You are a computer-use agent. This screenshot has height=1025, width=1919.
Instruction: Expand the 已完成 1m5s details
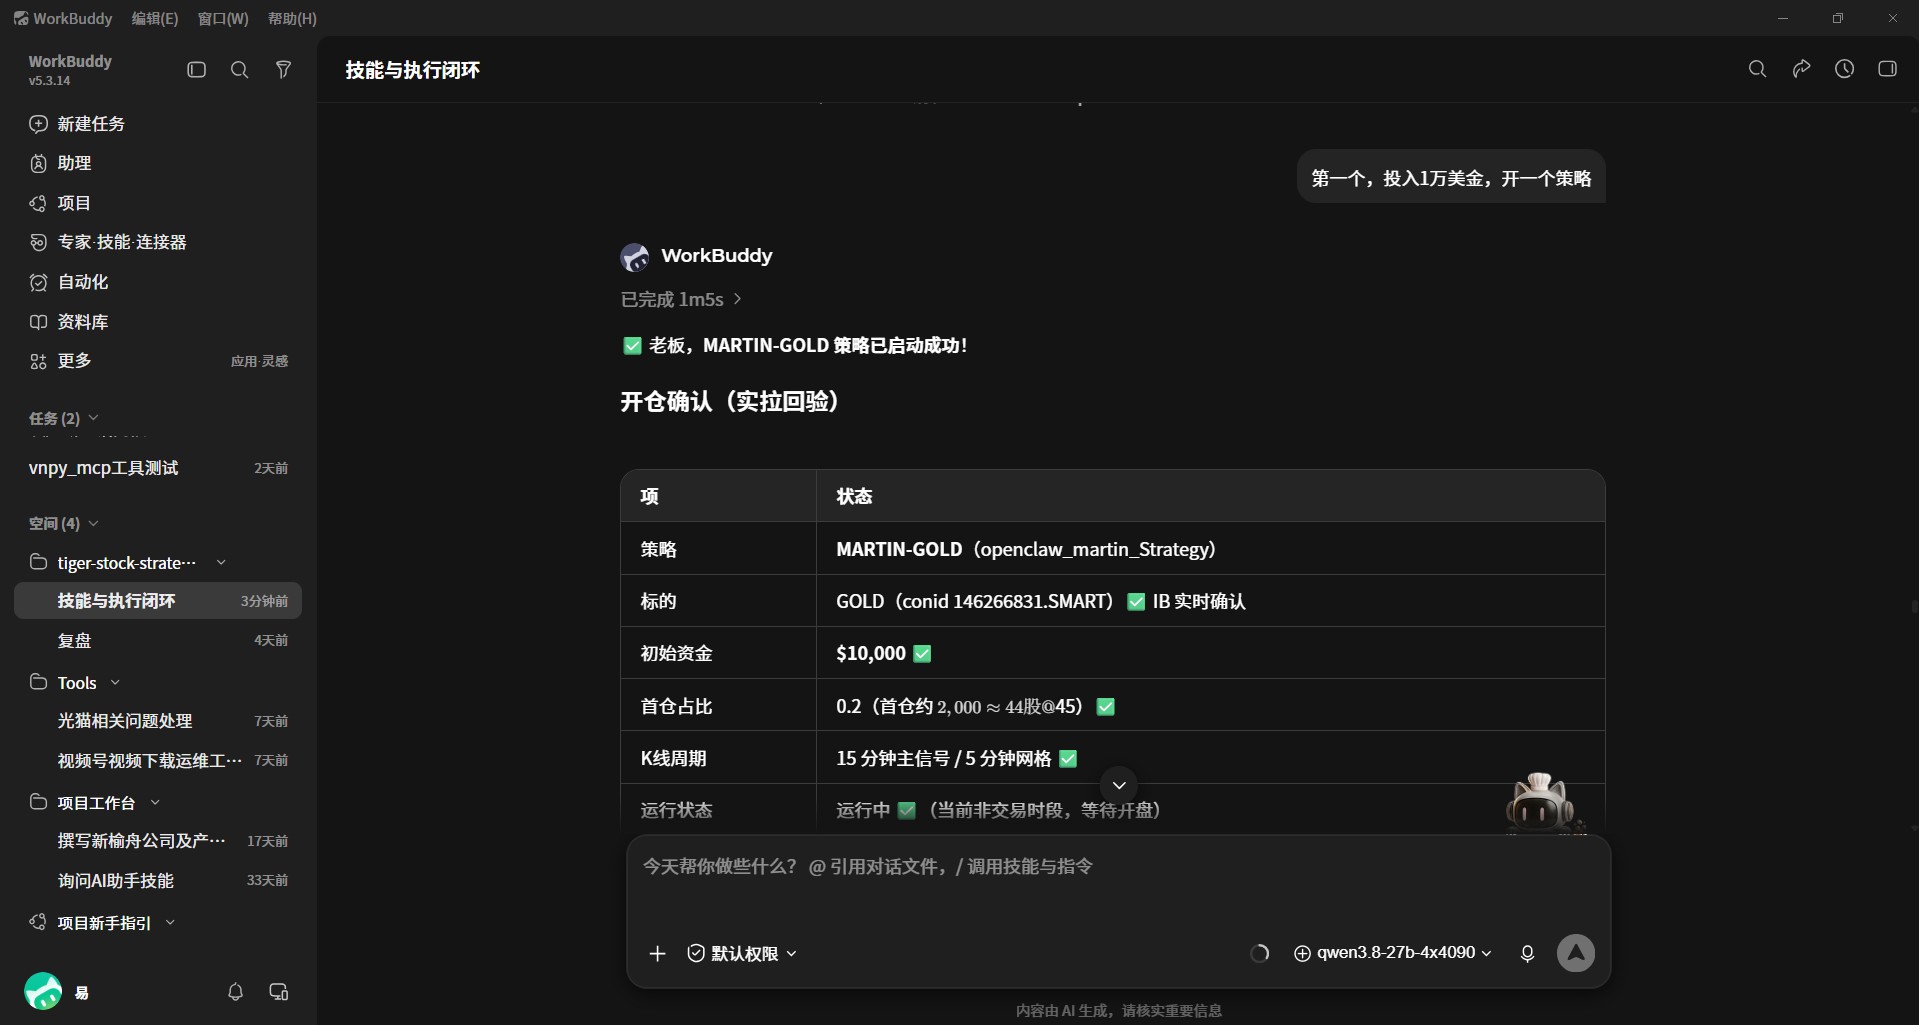pos(681,299)
